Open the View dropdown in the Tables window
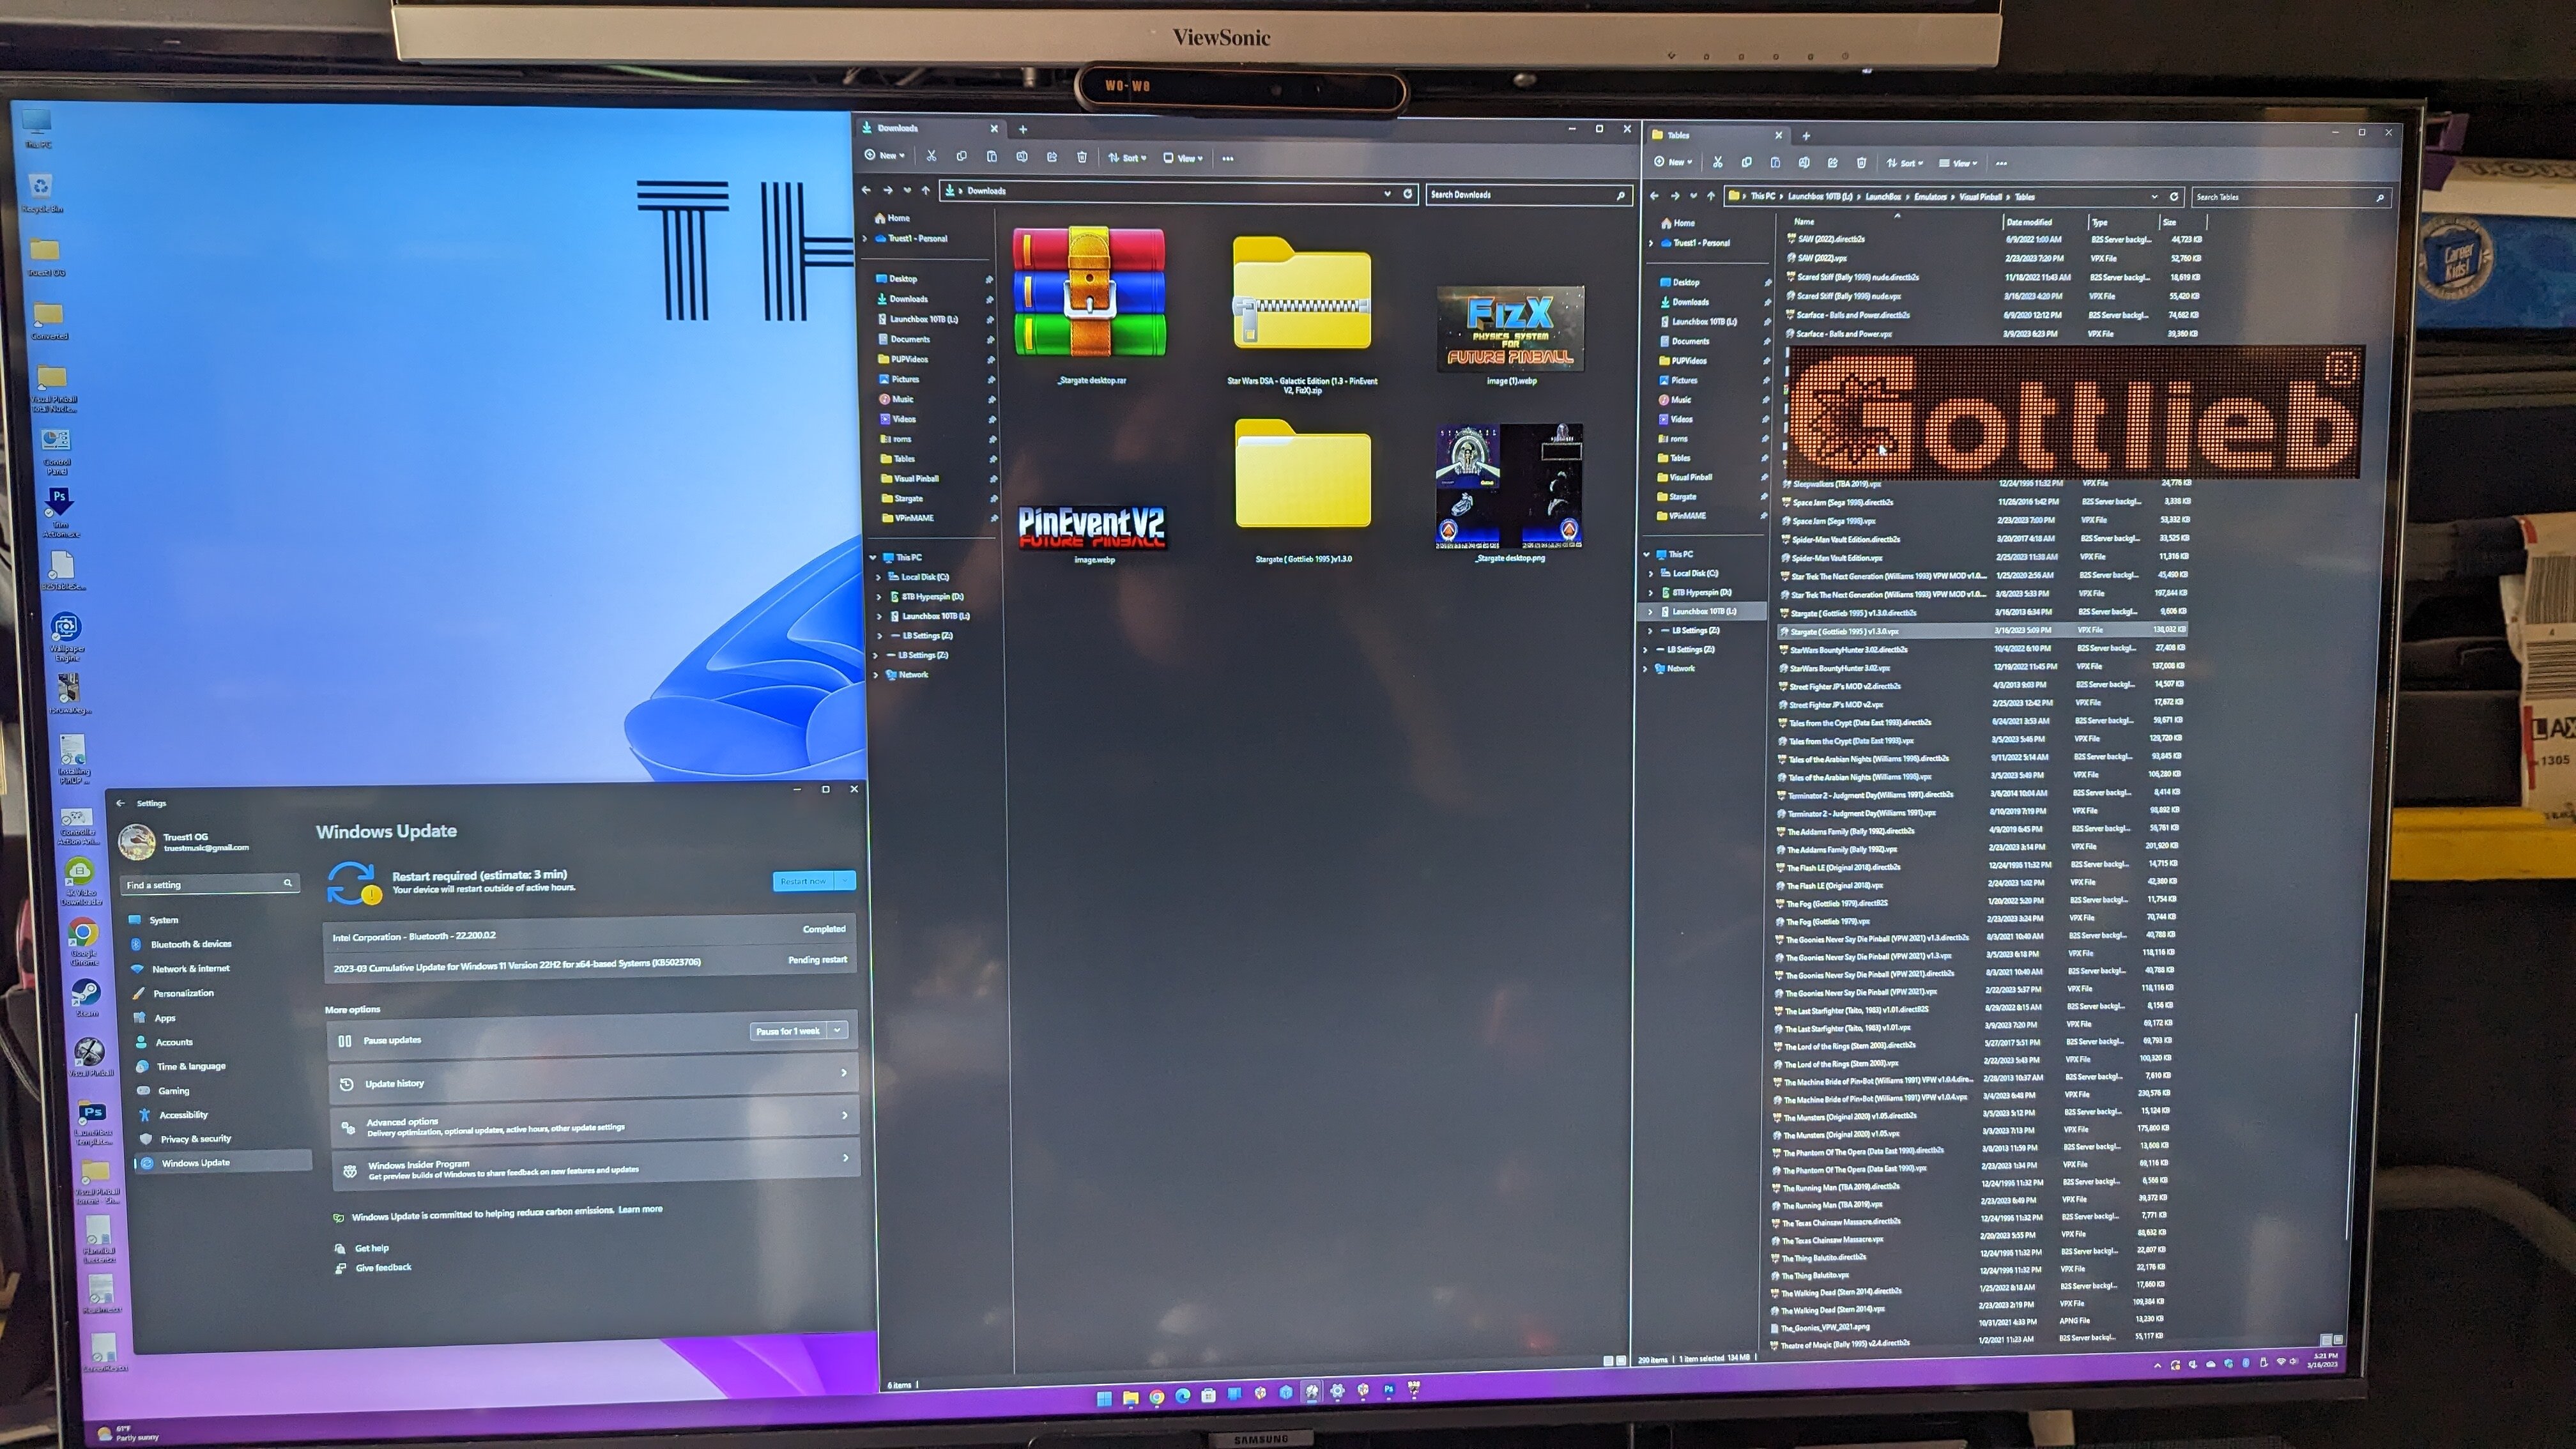Screen dimensions: 2576x1449 (1959, 163)
